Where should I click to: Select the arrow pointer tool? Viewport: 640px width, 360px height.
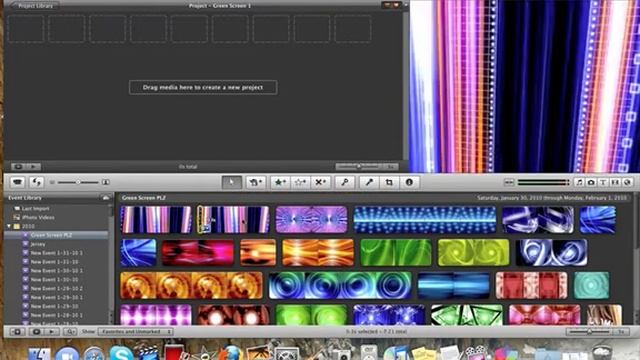point(231,182)
